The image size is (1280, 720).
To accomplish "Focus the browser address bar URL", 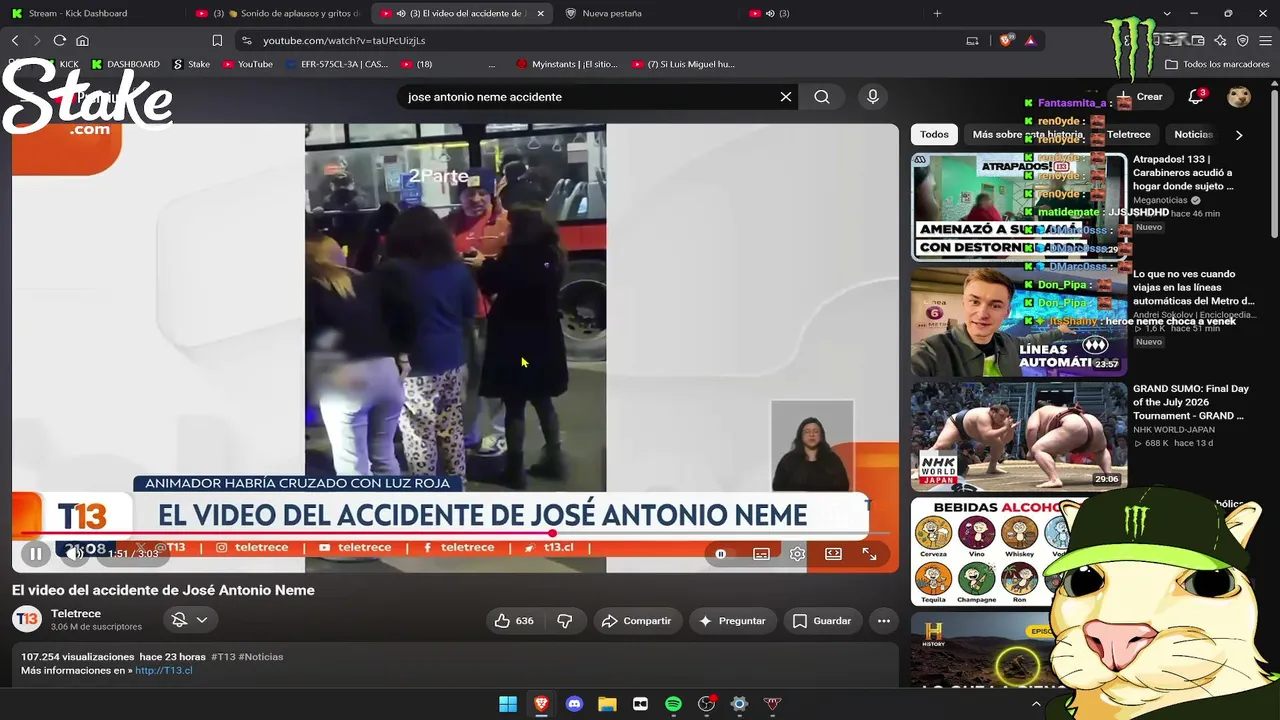I will coord(344,40).
